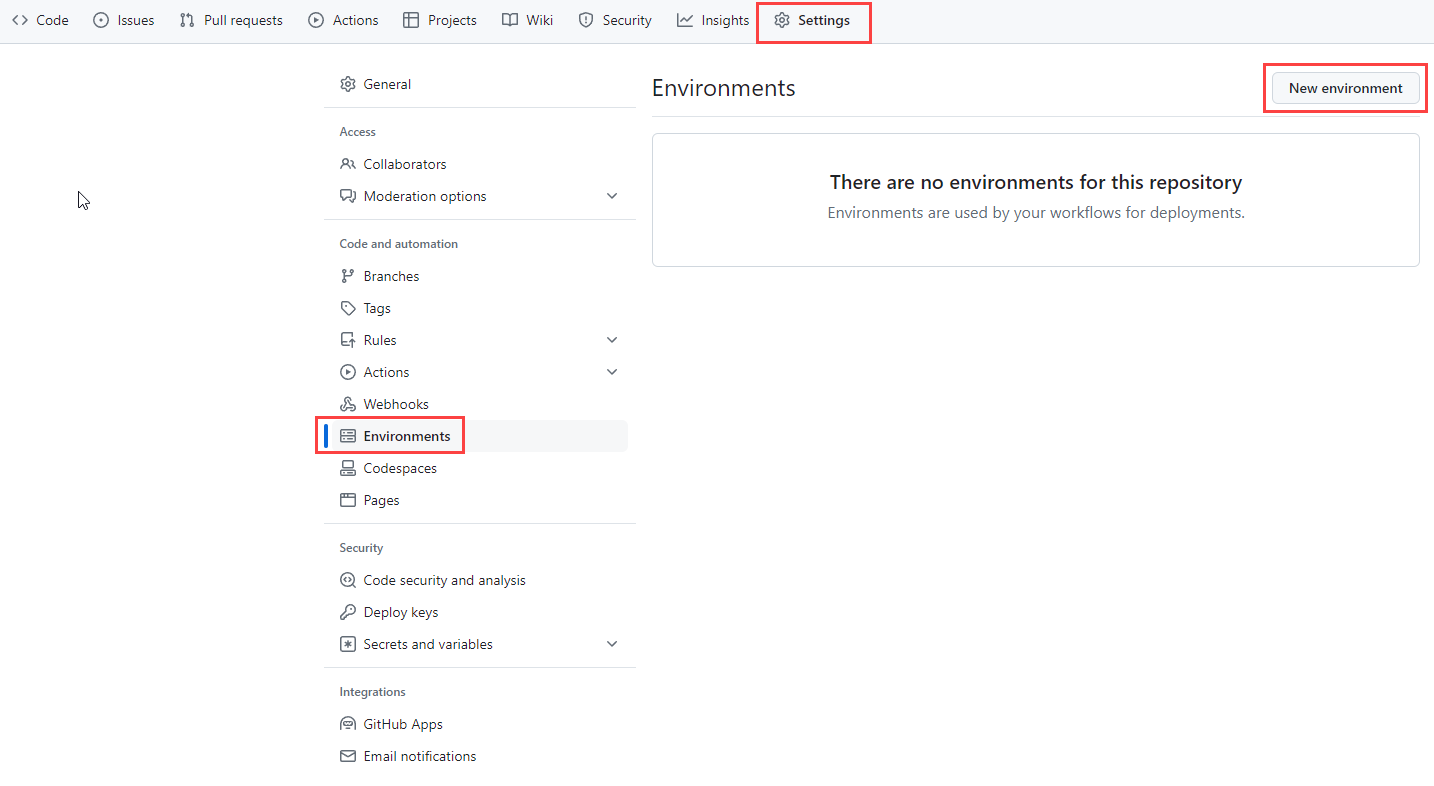The image size is (1434, 786).
Task: Click the key icon beside Deploy keys
Action: [348, 612]
